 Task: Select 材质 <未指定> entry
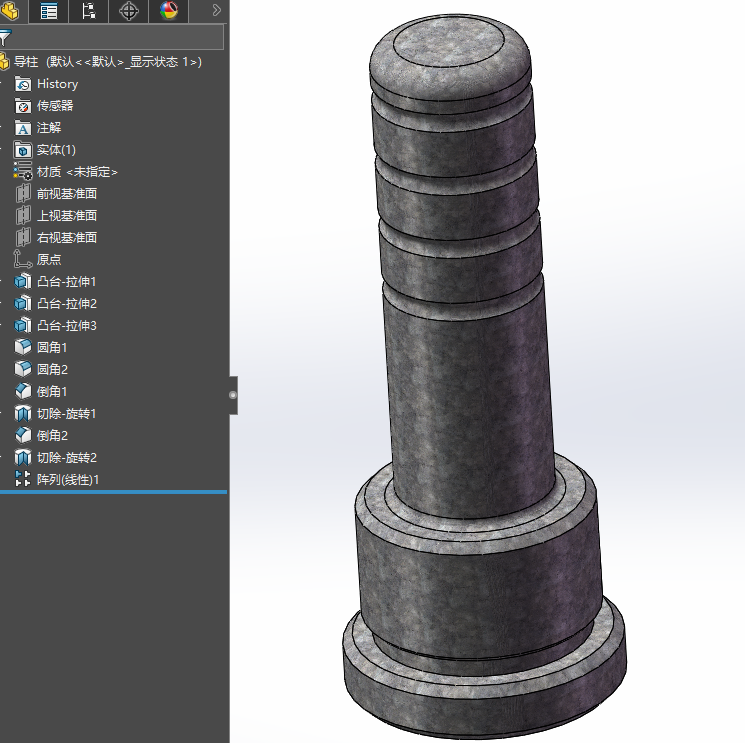tap(77, 171)
